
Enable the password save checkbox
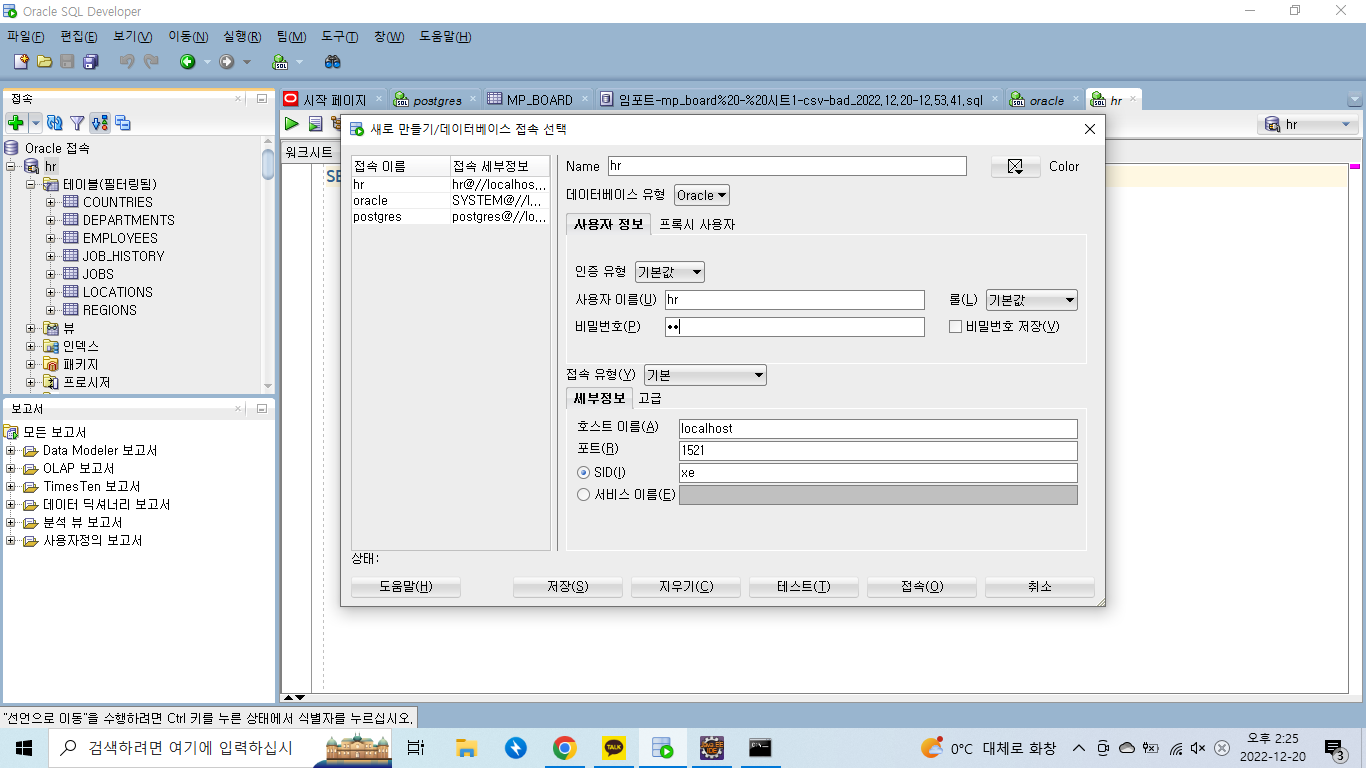tap(955, 326)
